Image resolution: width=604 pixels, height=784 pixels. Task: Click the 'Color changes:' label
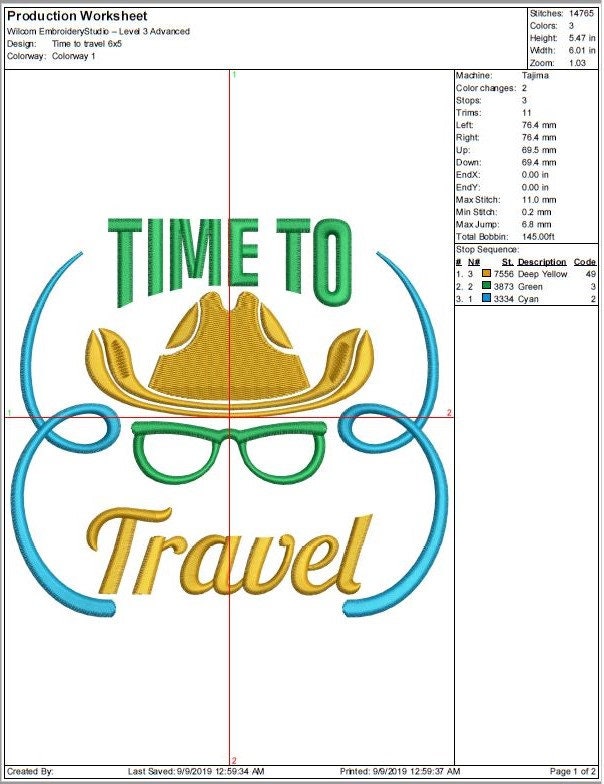(486, 88)
